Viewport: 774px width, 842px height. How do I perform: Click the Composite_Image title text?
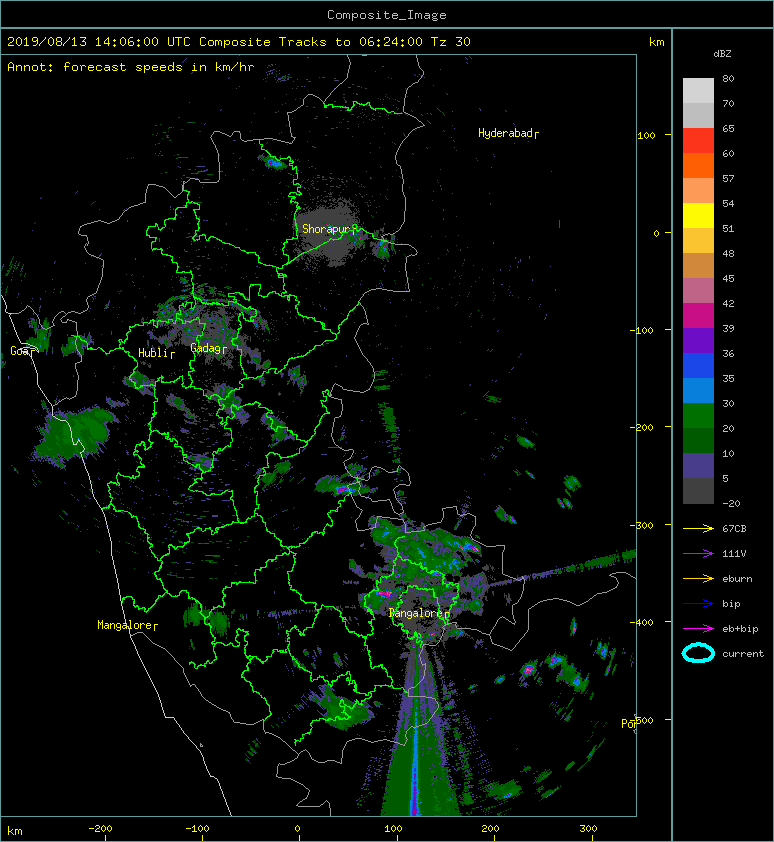click(x=387, y=15)
